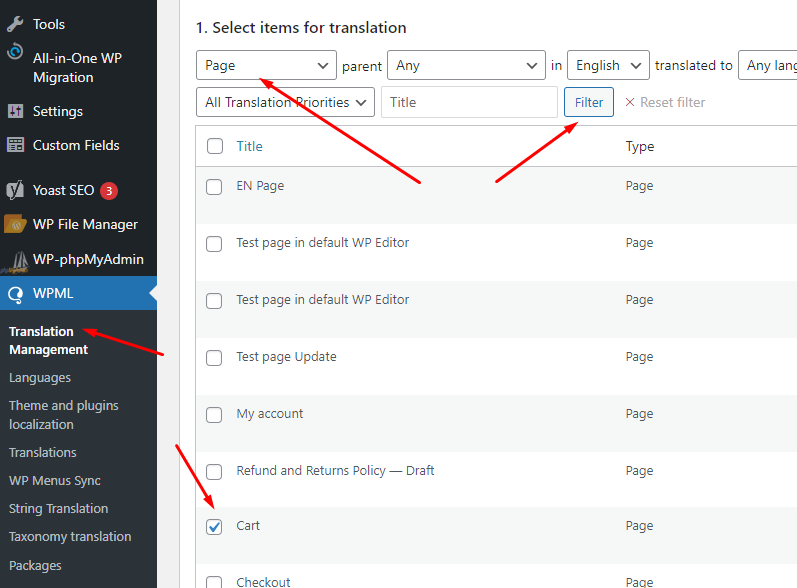Check the EN Page checkbox
The width and height of the screenshot is (797, 588).
tap(214, 187)
